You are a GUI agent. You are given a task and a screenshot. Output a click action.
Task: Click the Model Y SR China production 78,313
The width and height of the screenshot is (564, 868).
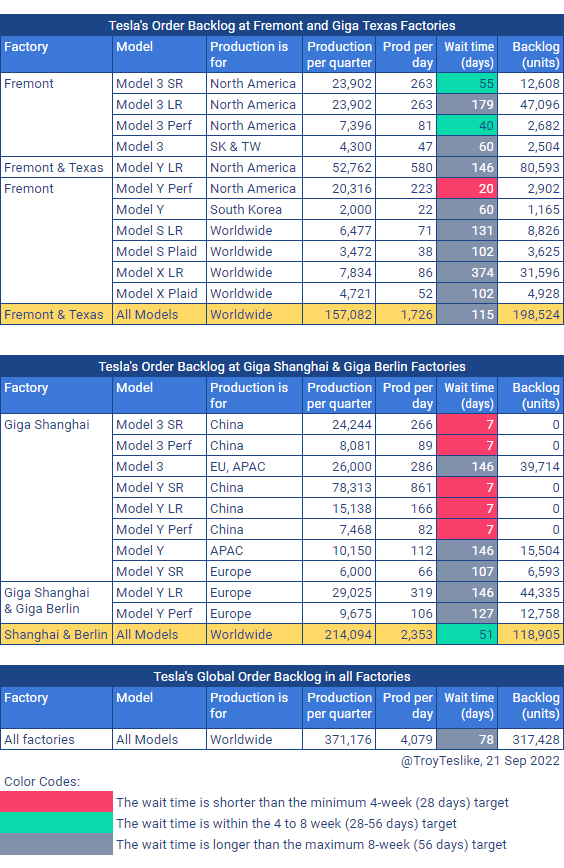[339, 488]
